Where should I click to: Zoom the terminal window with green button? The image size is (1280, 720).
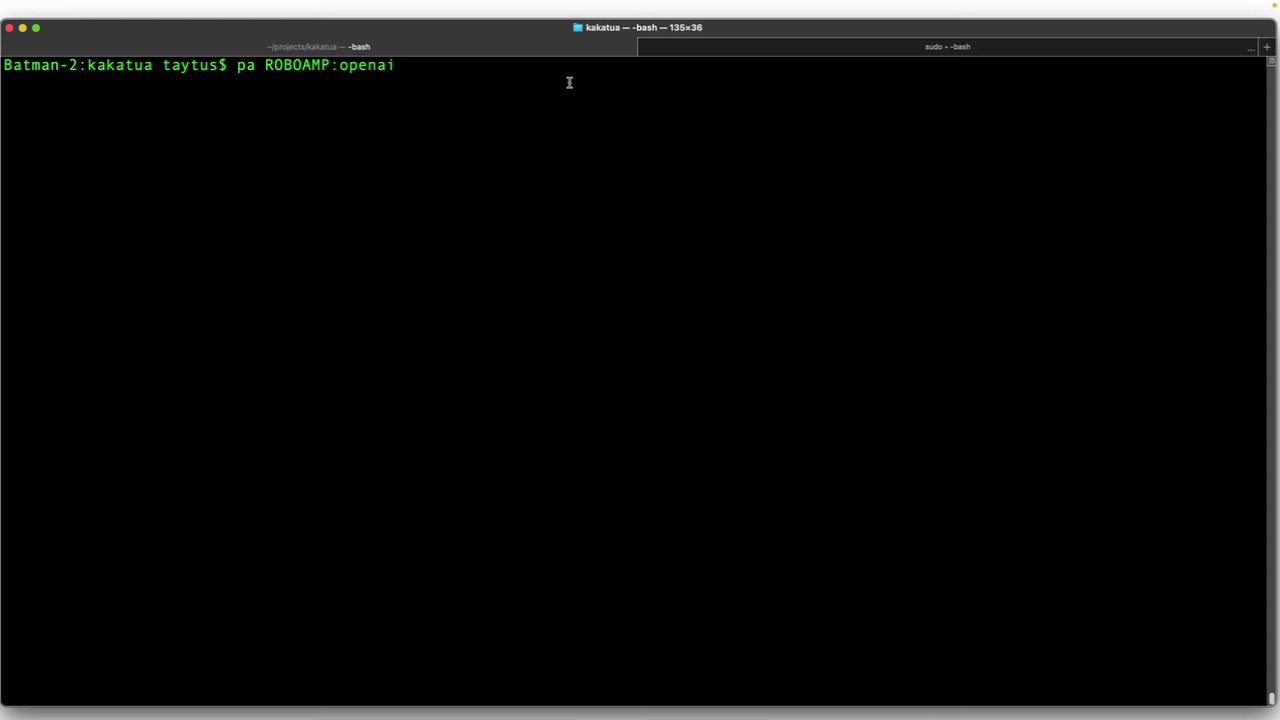click(x=36, y=27)
